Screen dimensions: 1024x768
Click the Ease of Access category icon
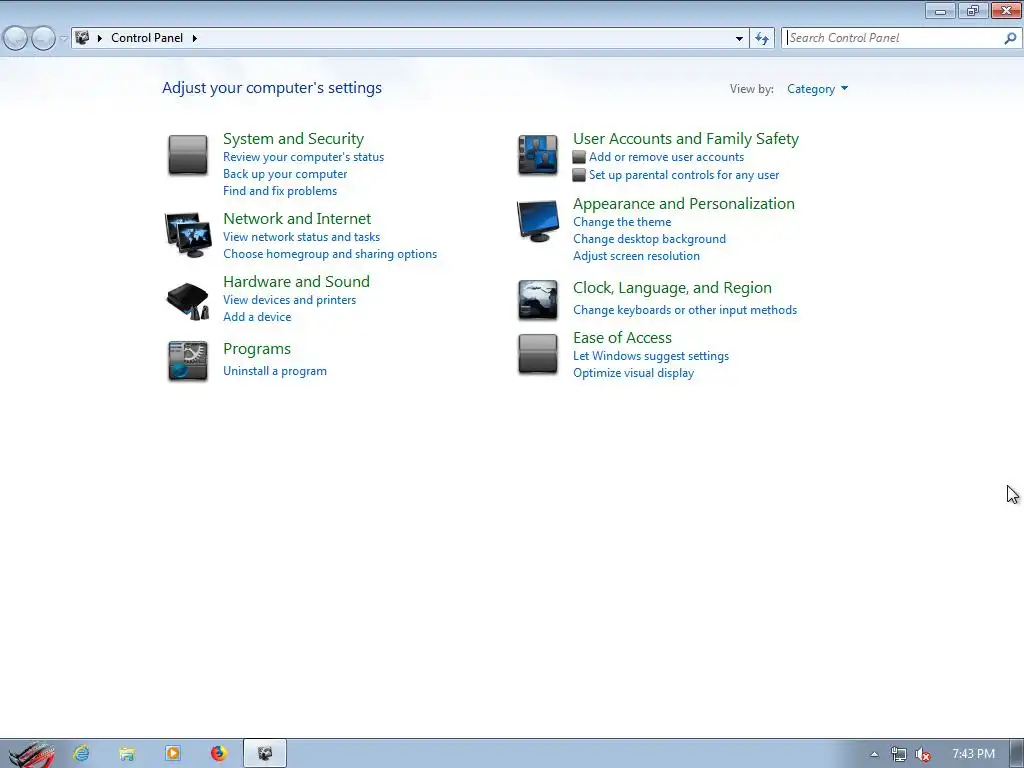pyautogui.click(x=537, y=355)
